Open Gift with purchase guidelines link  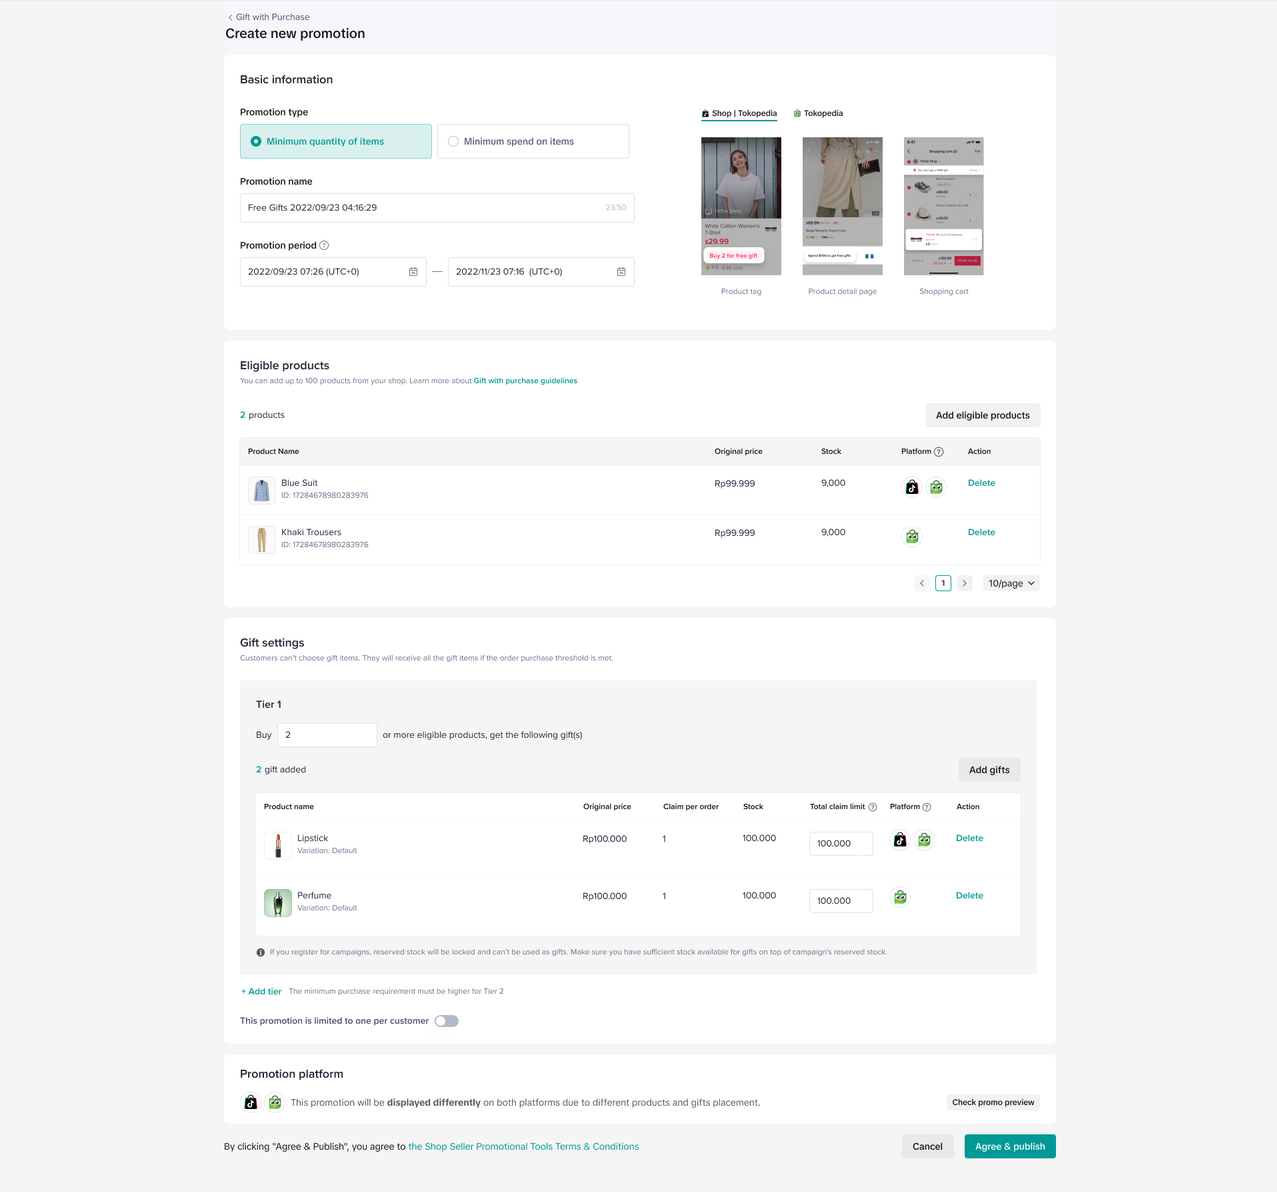pos(525,381)
